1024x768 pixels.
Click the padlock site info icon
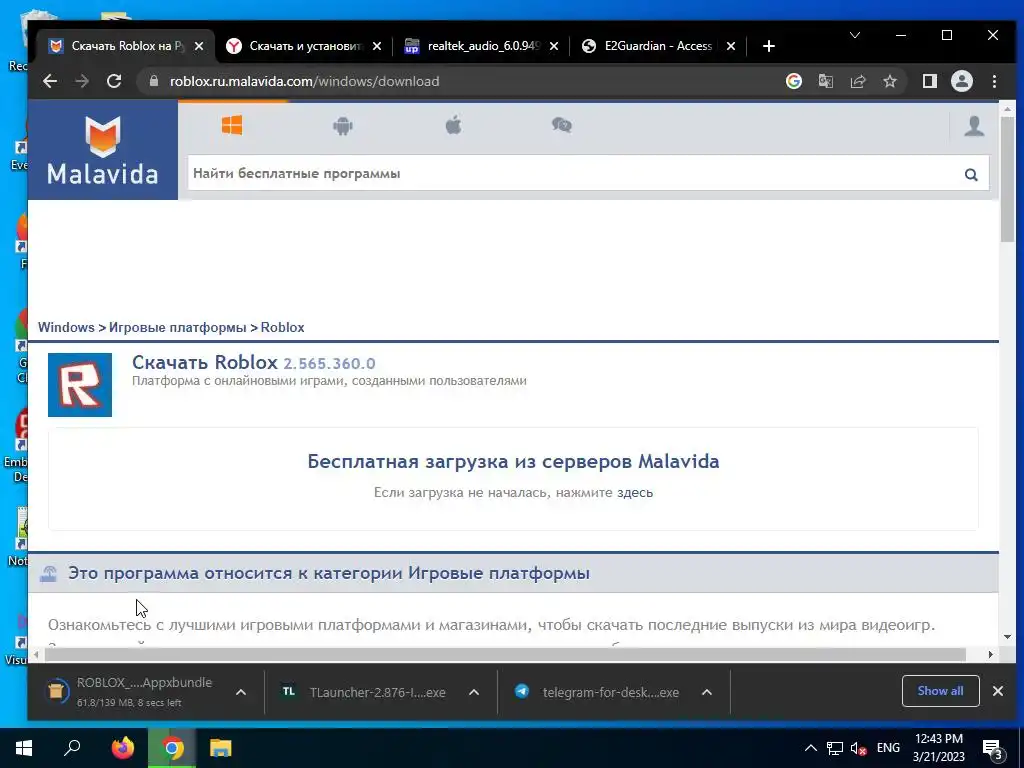(x=154, y=81)
